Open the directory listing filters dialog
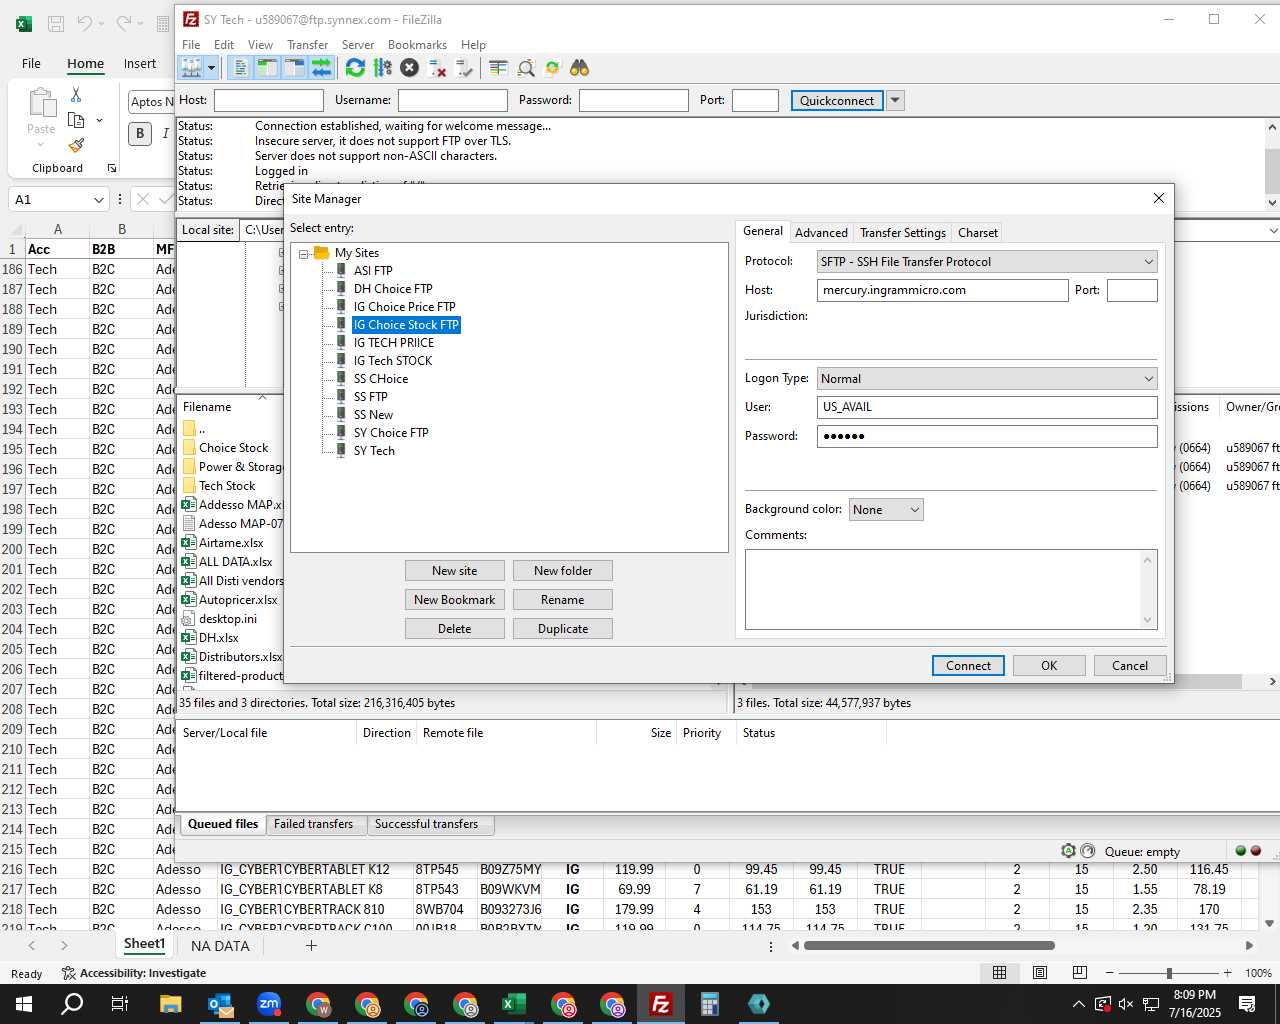This screenshot has height=1024, width=1280. [x=498, y=68]
